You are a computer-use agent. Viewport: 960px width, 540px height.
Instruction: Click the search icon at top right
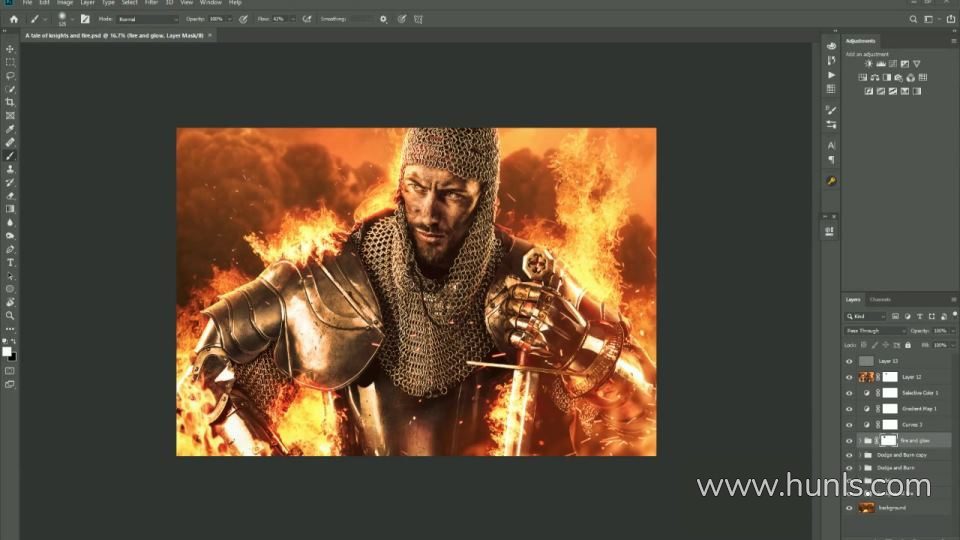click(x=913, y=19)
